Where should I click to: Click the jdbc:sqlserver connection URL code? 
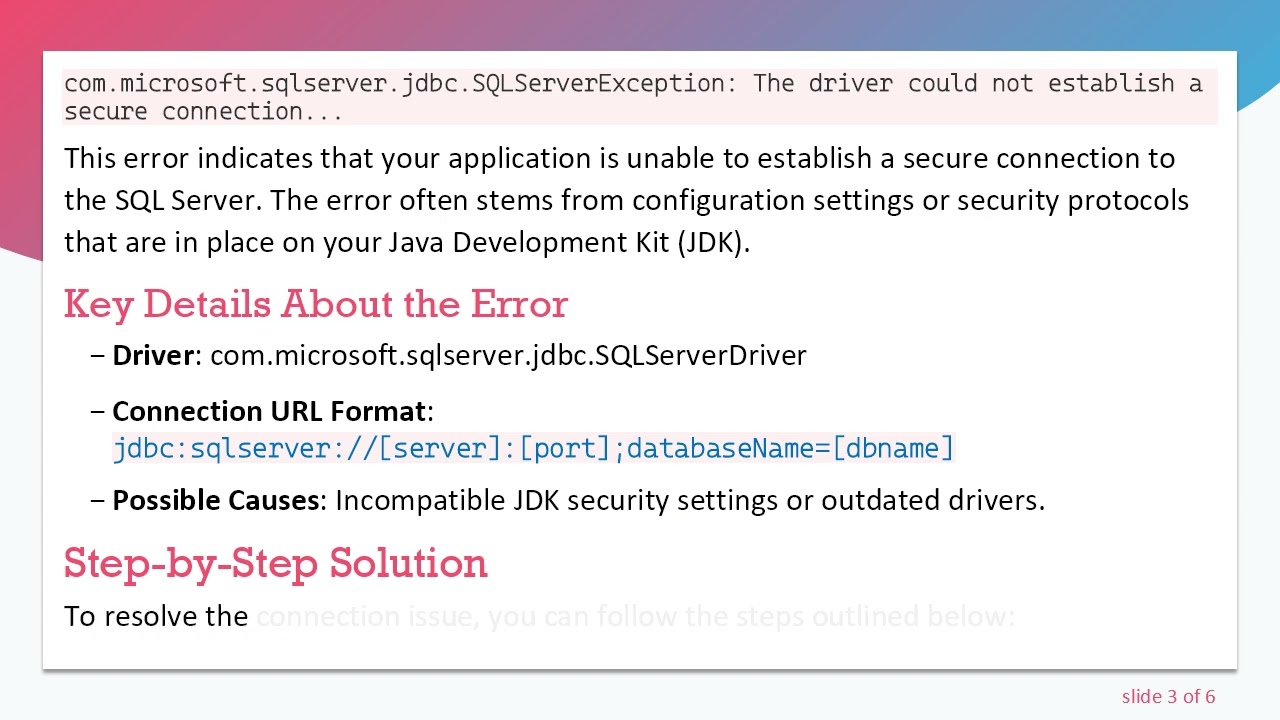tap(534, 448)
